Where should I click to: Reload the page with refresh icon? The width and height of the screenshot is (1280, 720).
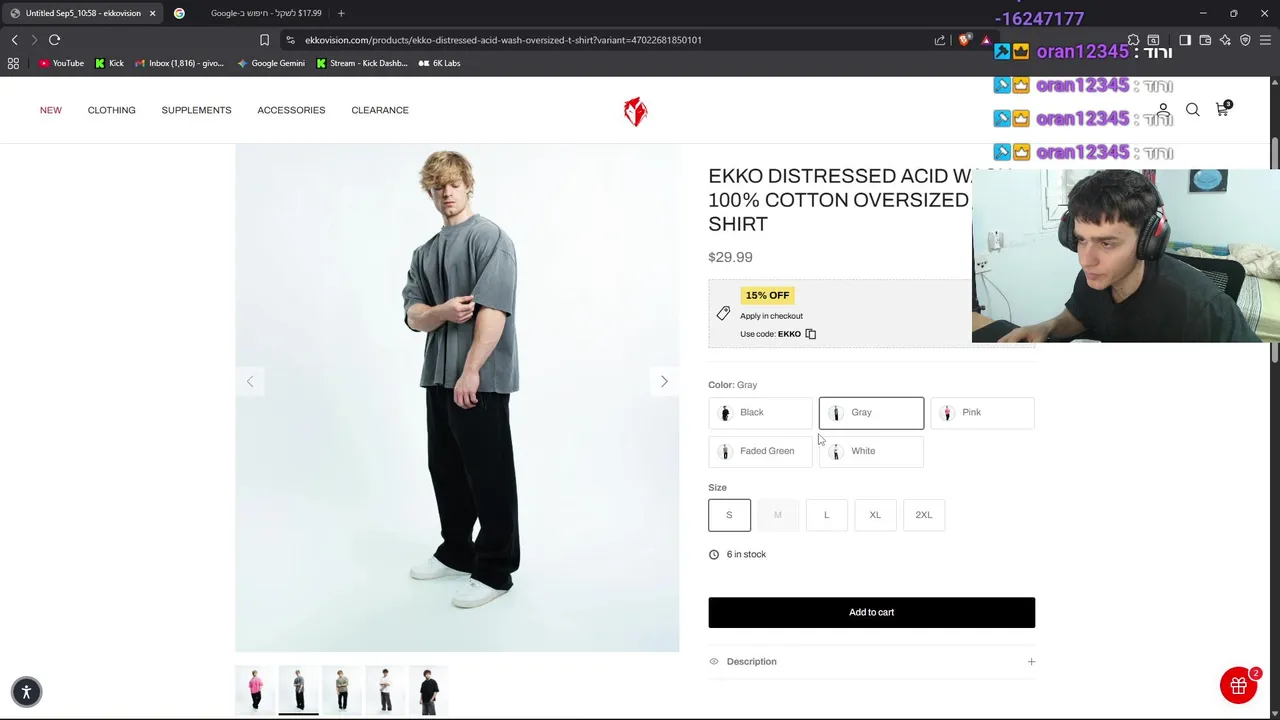55,40
